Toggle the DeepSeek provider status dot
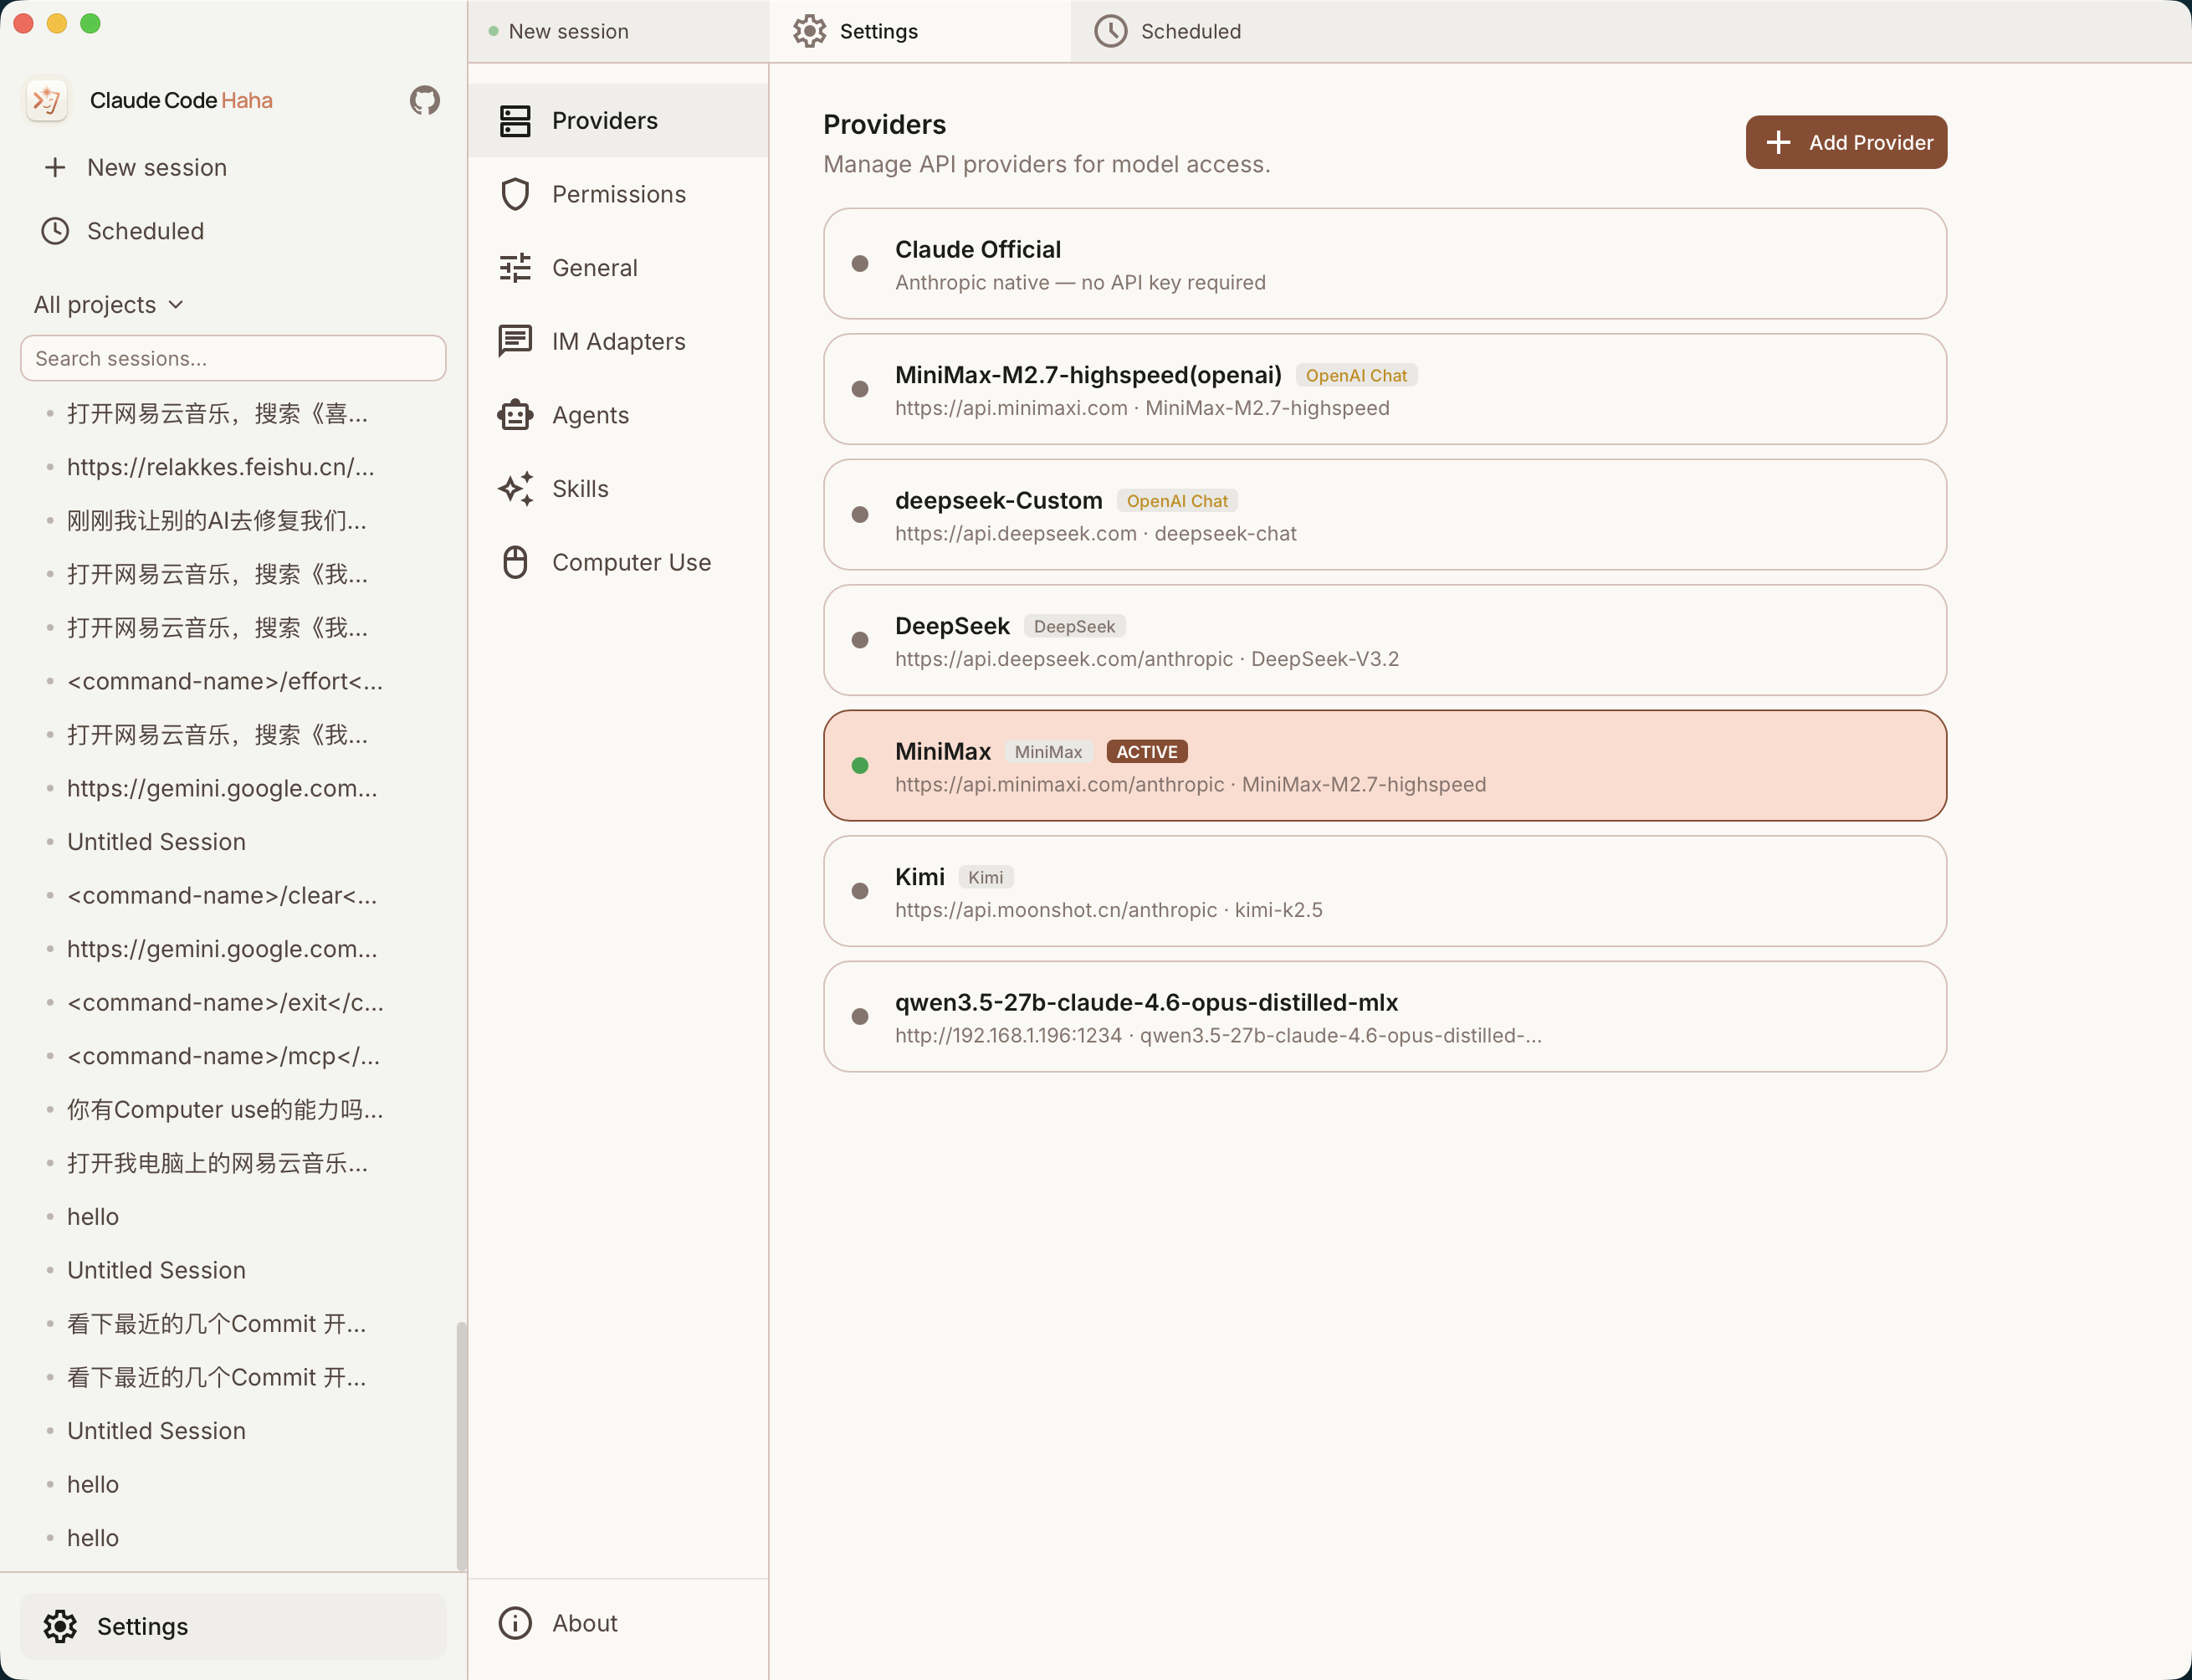The width and height of the screenshot is (2192, 1680). (860, 640)
